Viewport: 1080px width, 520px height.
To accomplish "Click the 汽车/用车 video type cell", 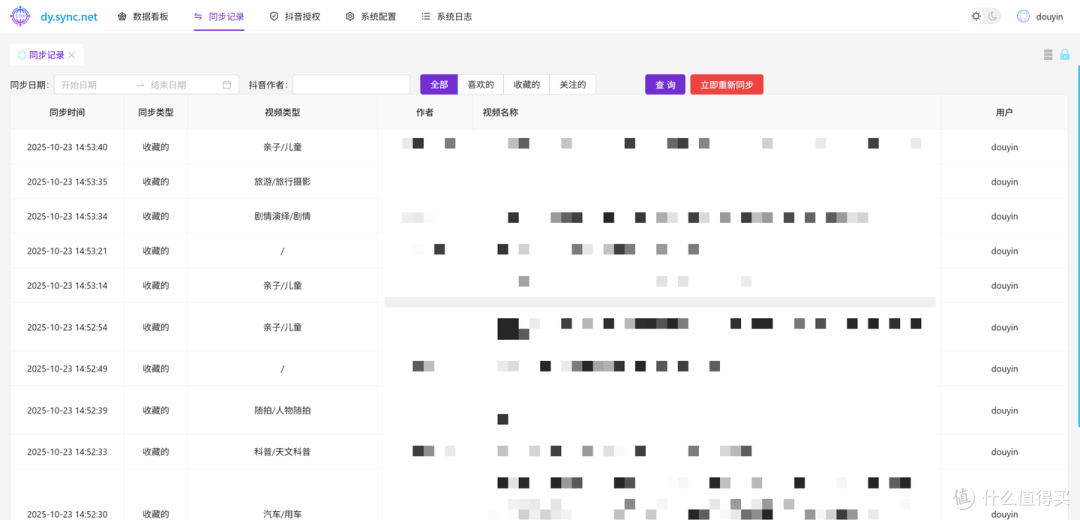I will point(282,514).
